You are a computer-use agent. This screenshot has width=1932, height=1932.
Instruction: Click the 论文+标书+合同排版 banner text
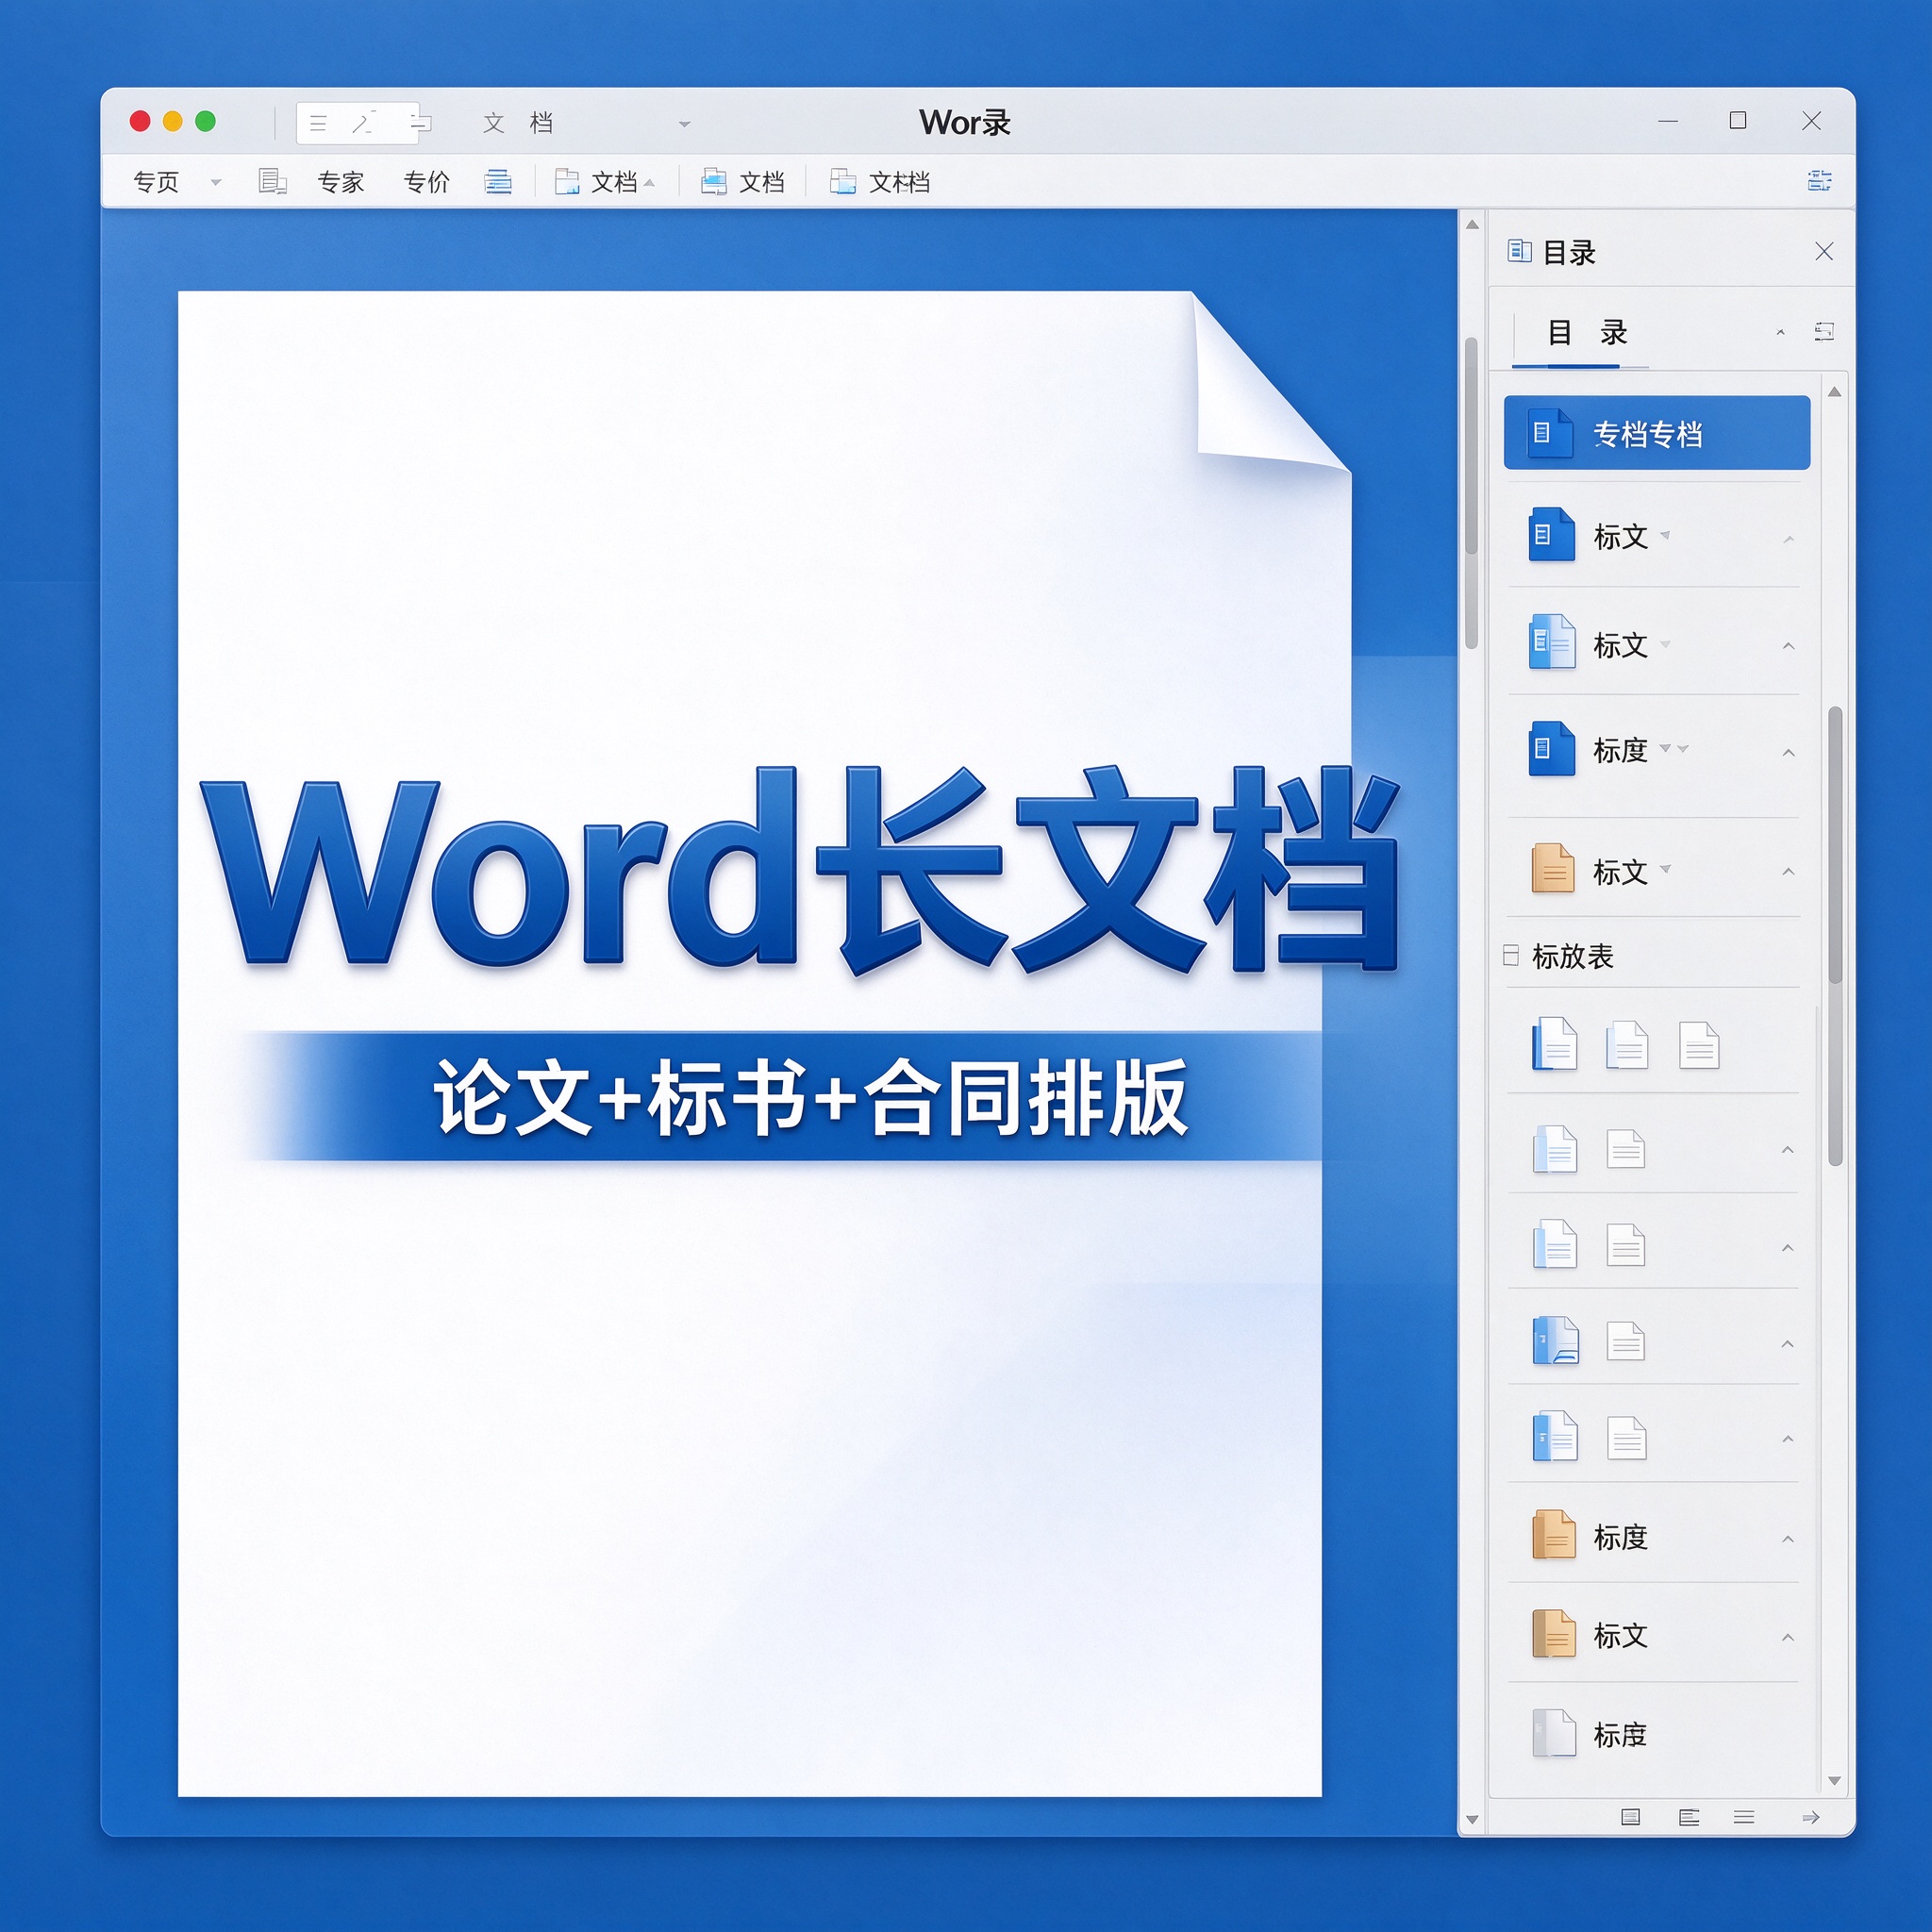click(810, 1098)
